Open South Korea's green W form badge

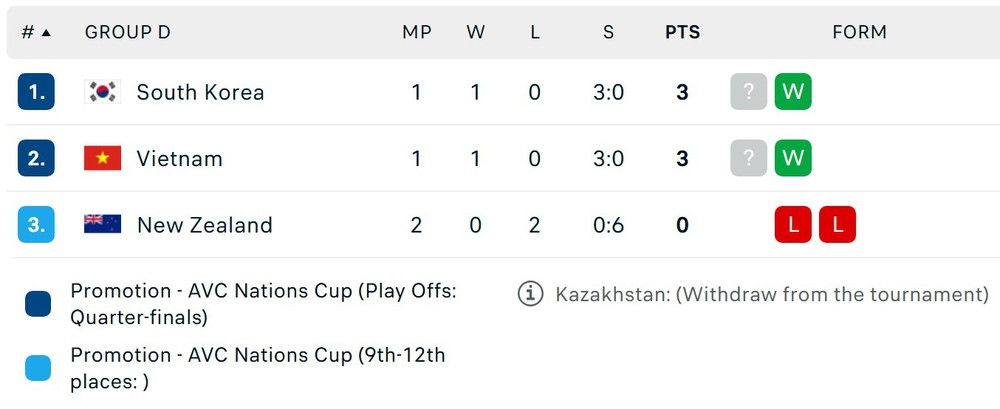[x=793, y=92]
